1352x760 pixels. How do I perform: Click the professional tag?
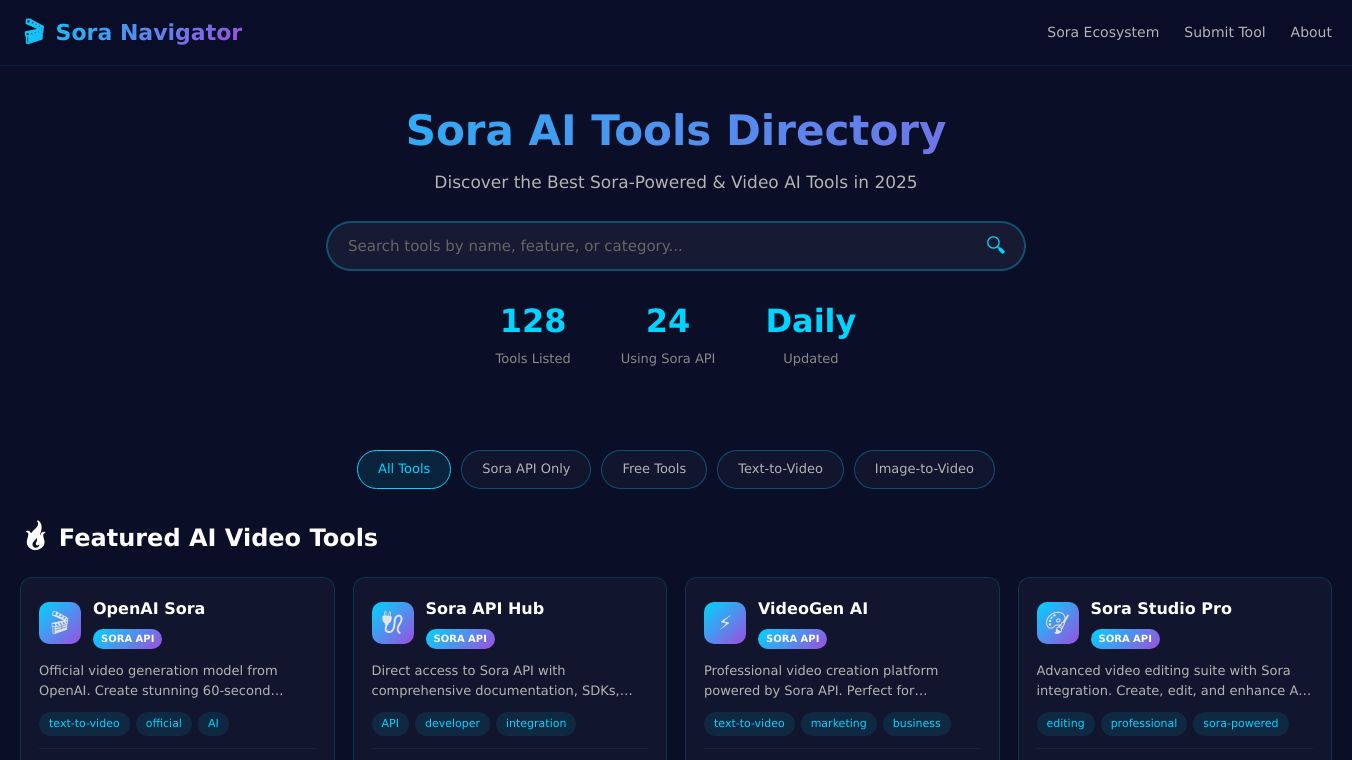point(1144,724)
